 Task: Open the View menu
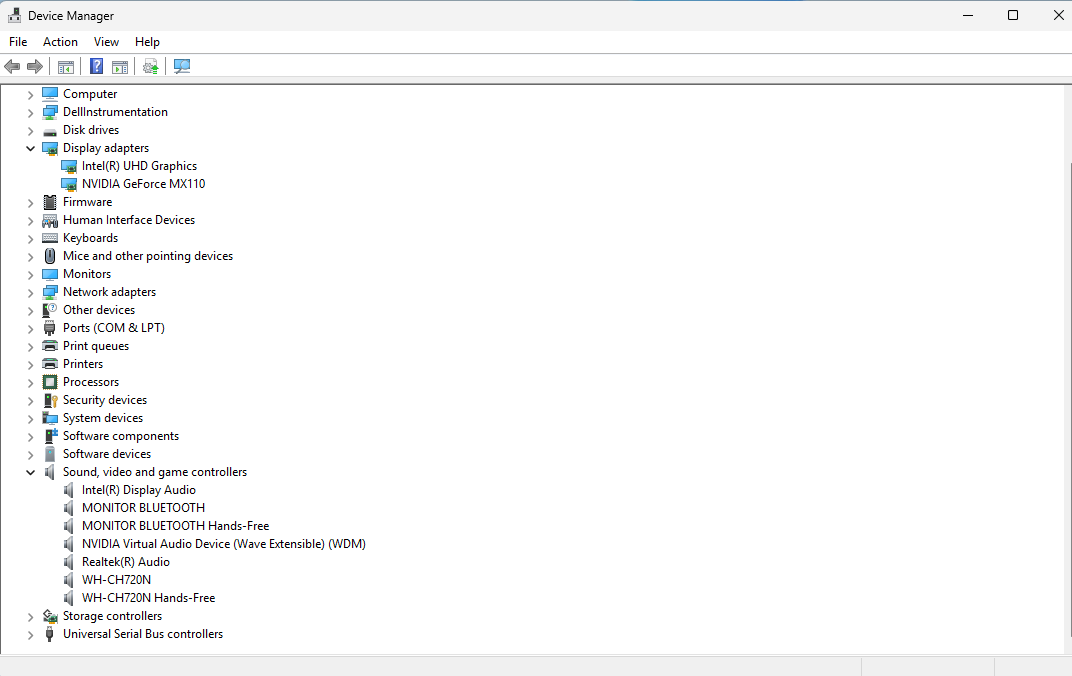coord(106,42)
